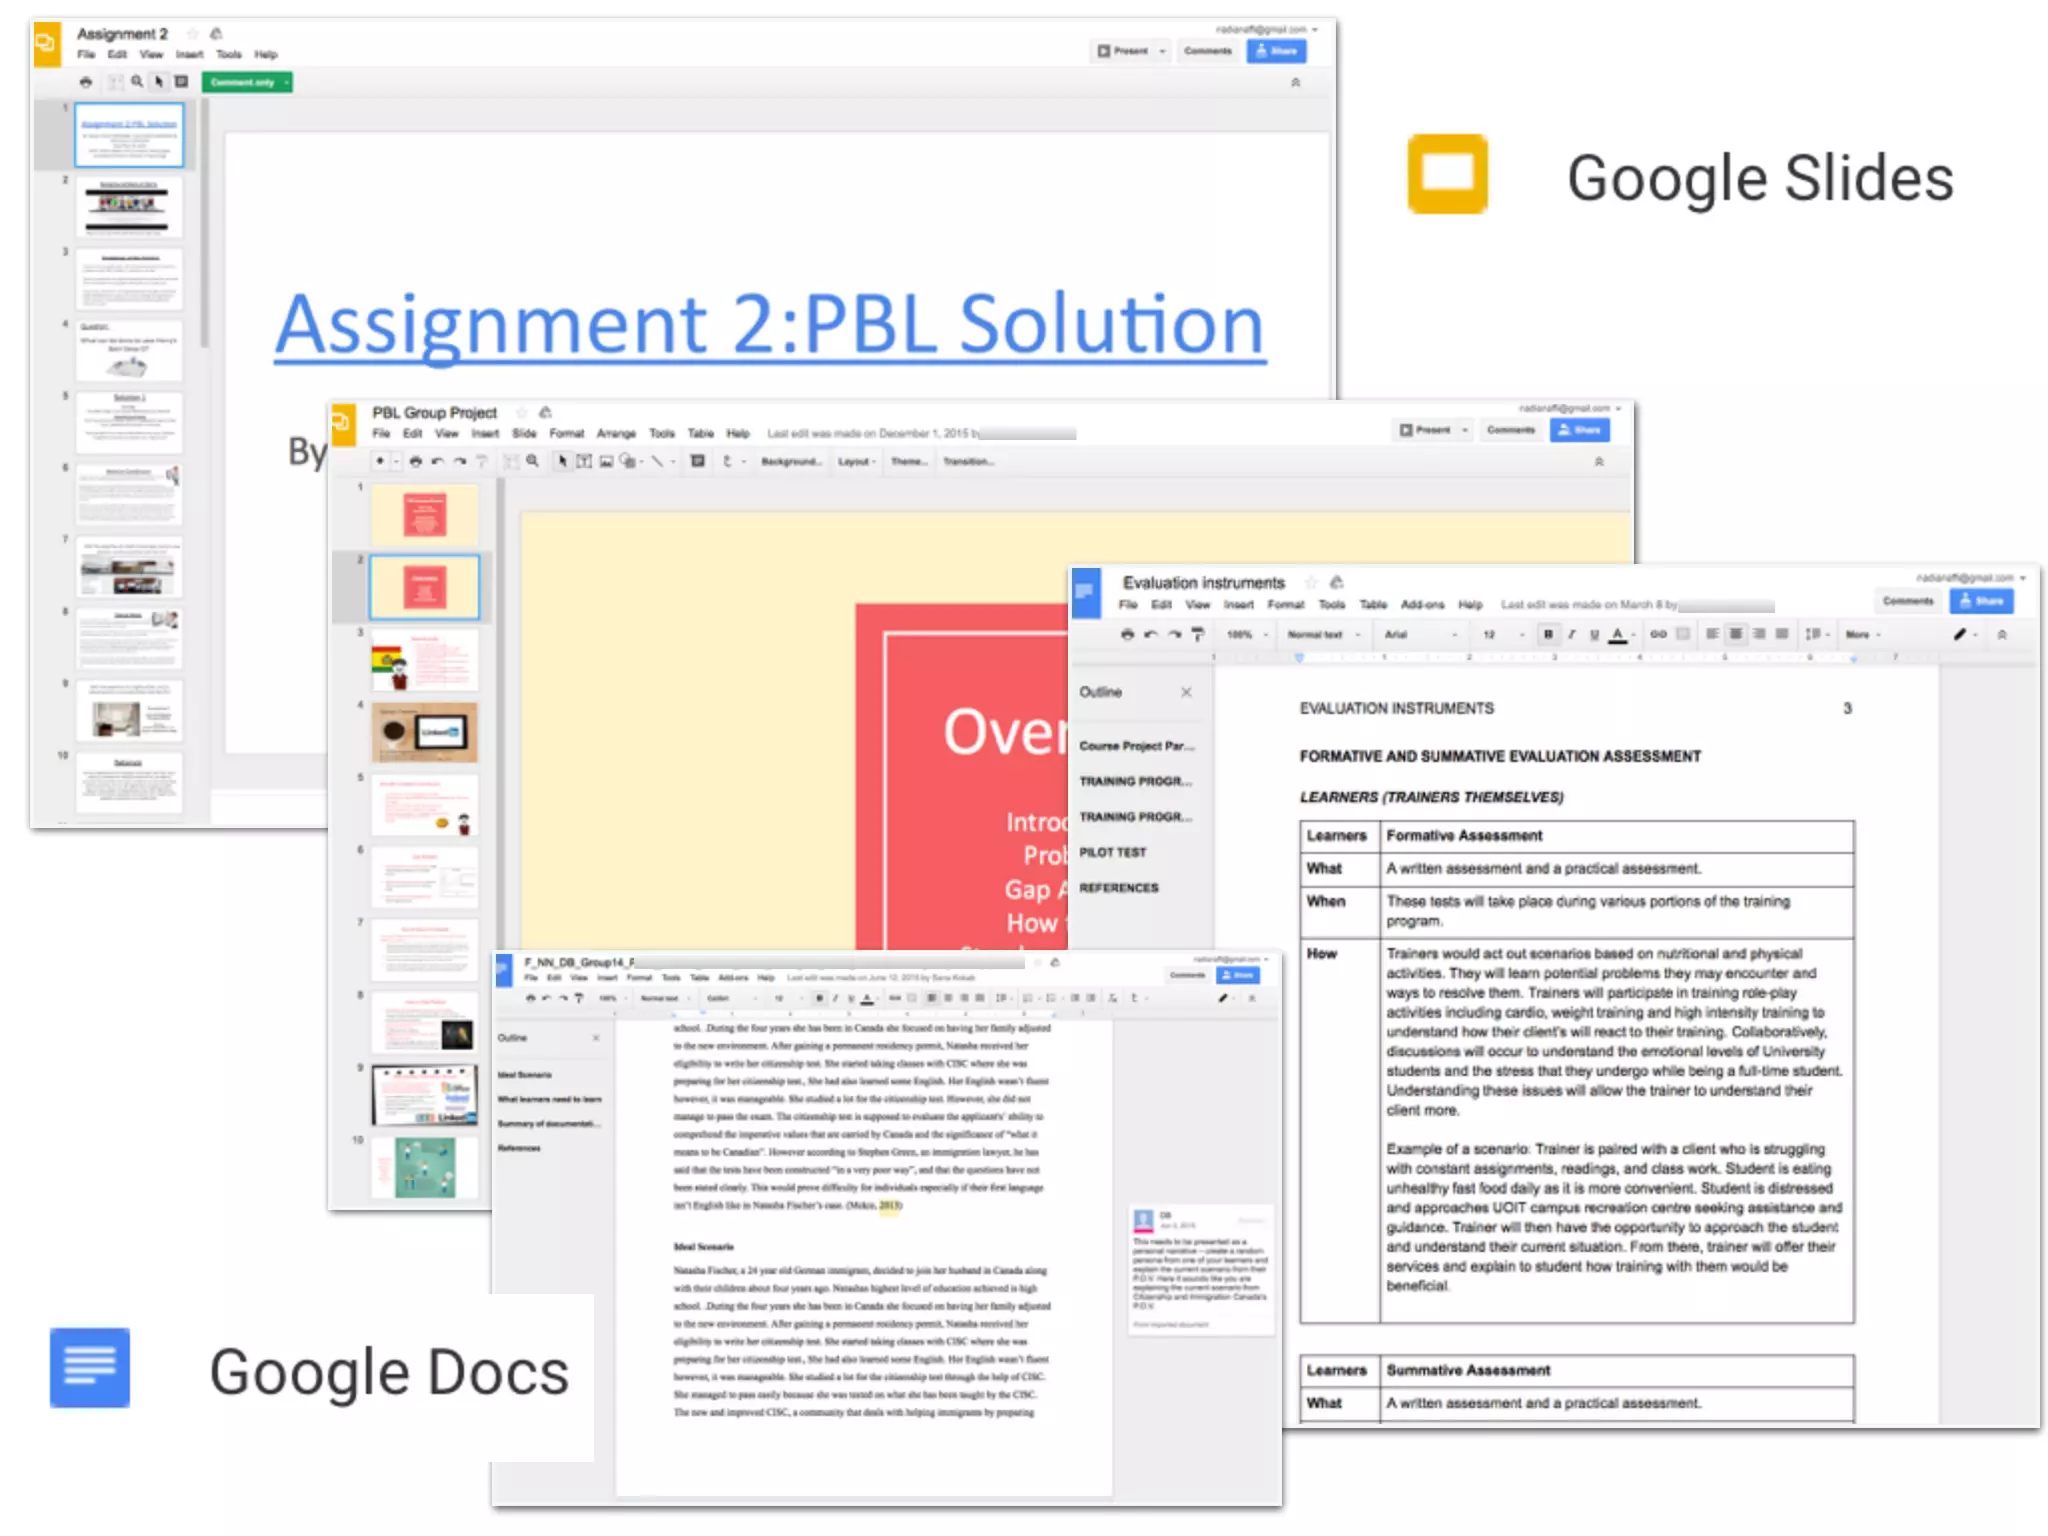
Task: Open the Arial font dropdown
Action: 1420,634
